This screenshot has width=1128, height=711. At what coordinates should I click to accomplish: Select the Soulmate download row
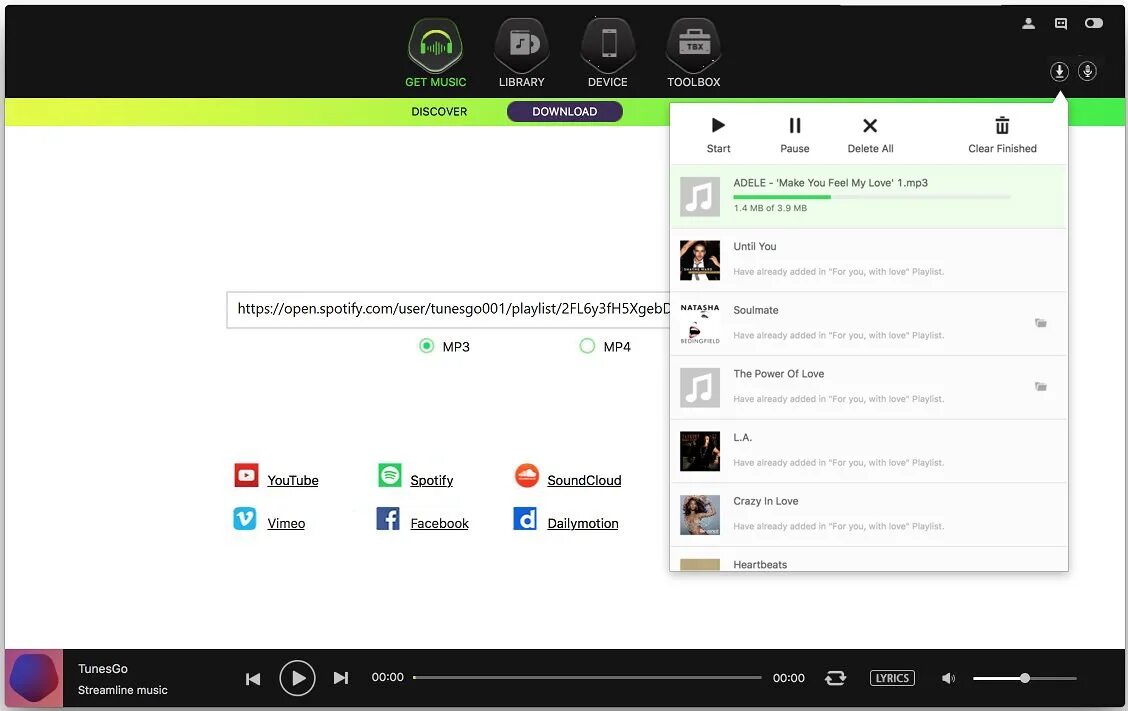868,324
